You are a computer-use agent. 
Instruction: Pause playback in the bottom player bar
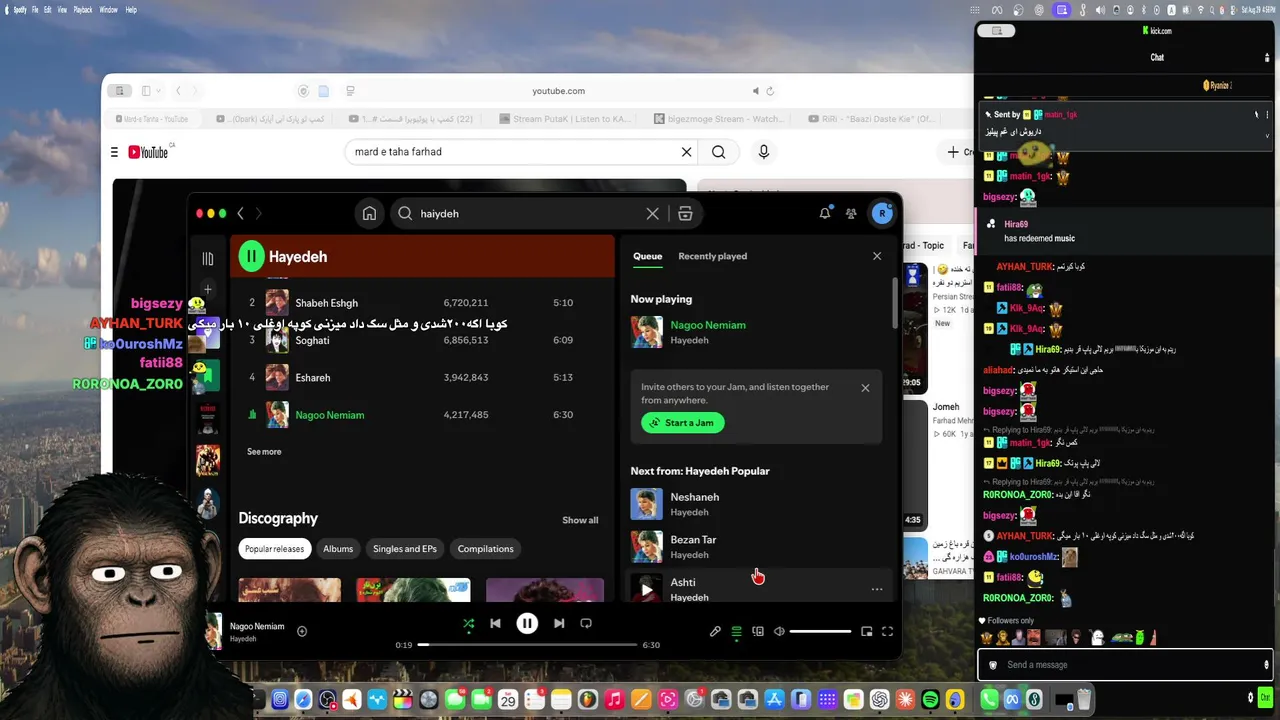[x=527, y=623]
